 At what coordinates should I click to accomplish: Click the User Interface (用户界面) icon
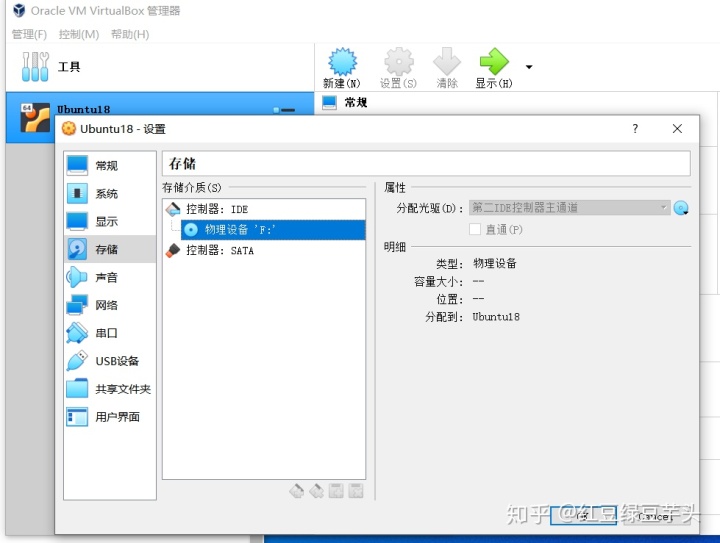77,417
